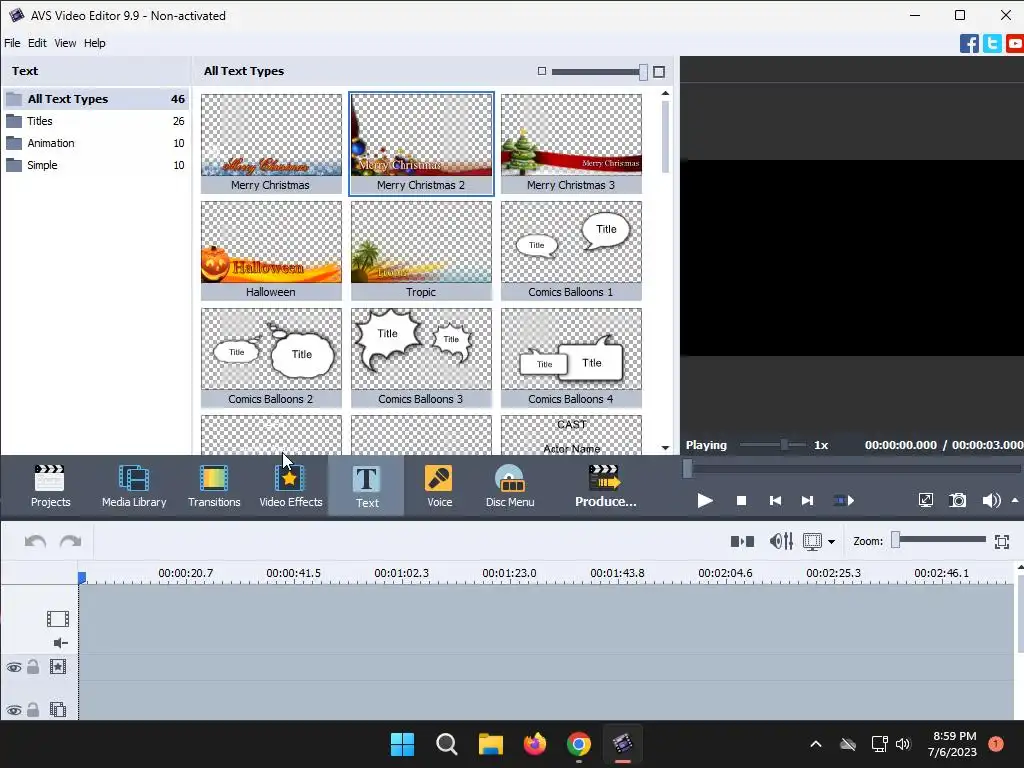Click the split clip icon

(x=742, y=541)
